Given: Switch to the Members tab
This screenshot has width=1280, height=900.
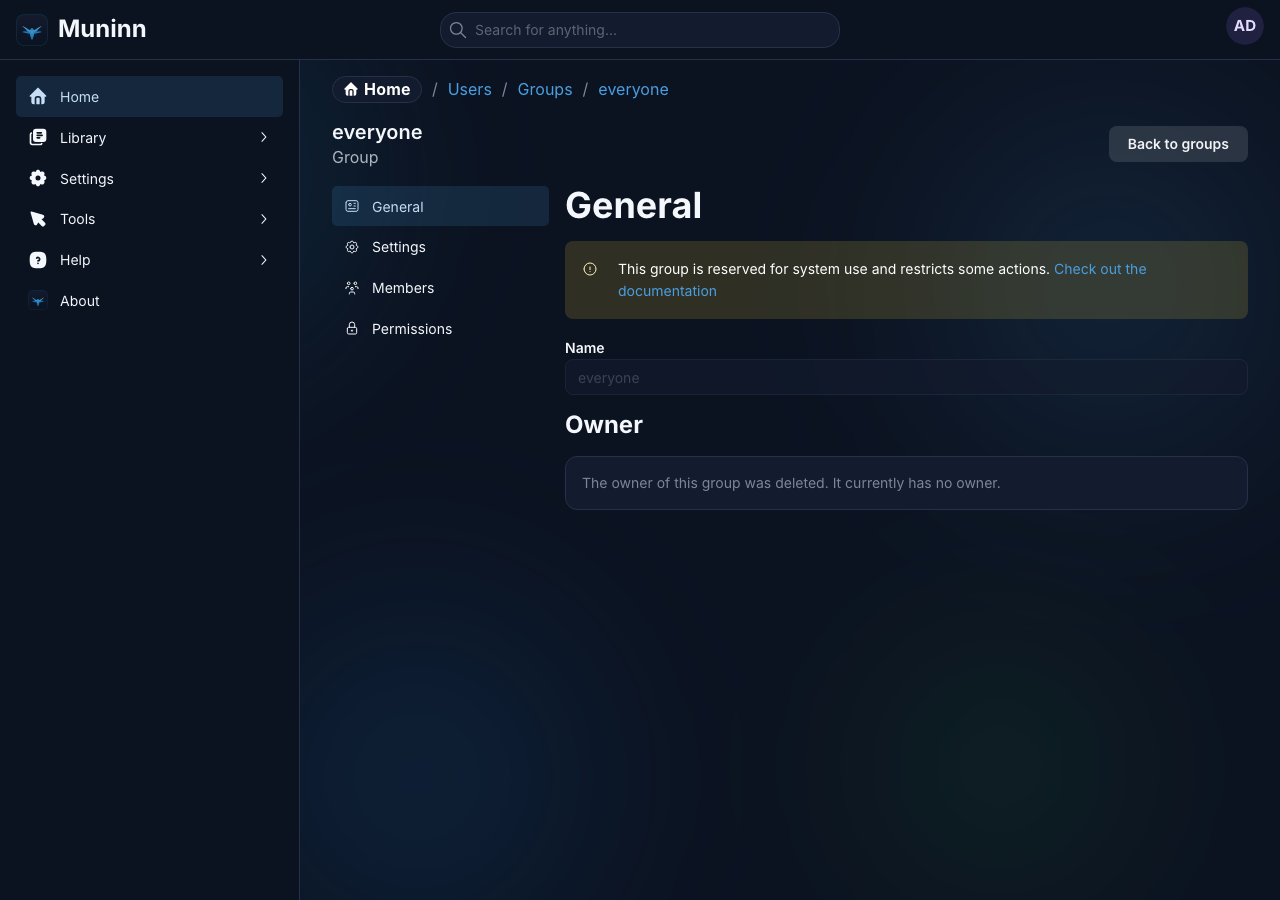Looking at the screenshot, I should [x=440, y=288].
